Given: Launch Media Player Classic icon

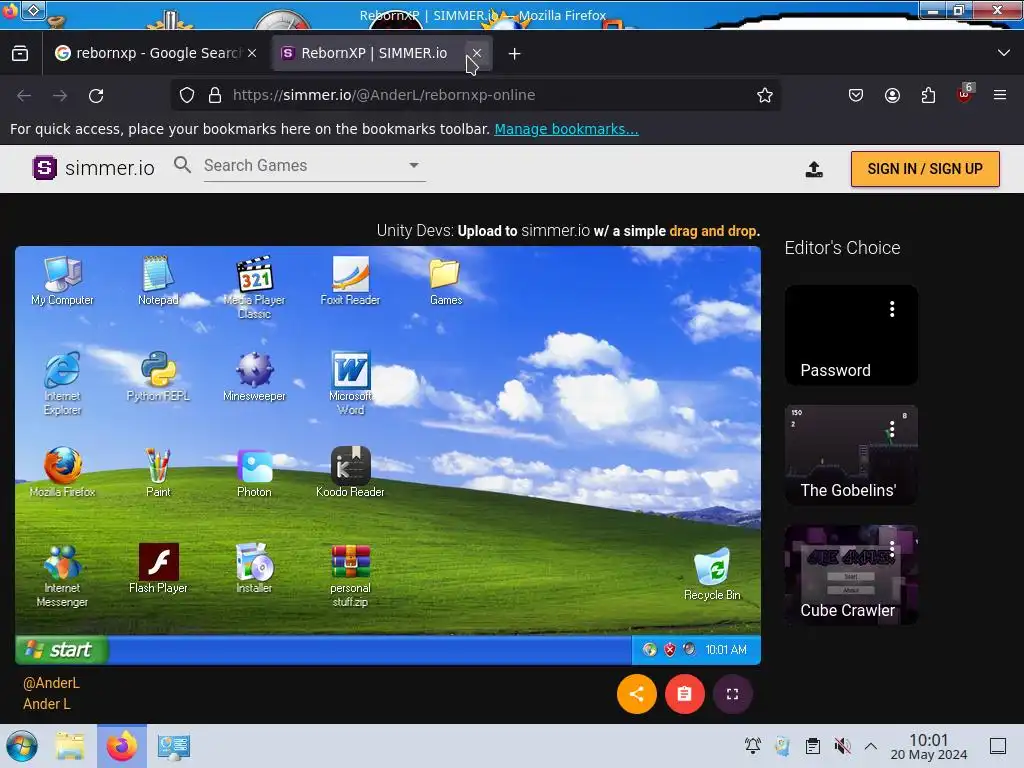Looking at the screenshot, I should pos(254,287).
